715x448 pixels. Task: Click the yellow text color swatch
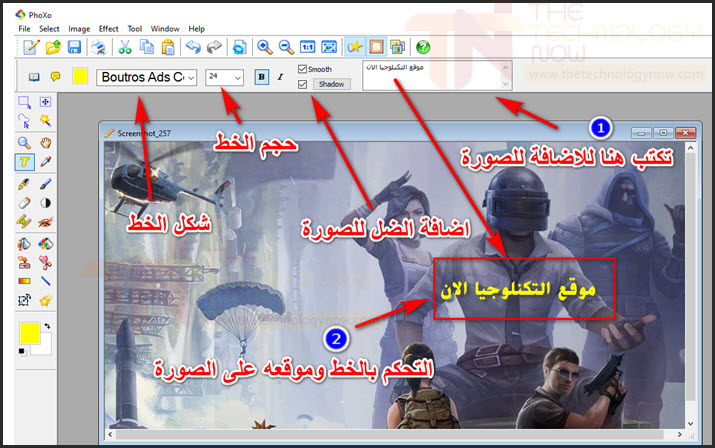pos(80,76)
